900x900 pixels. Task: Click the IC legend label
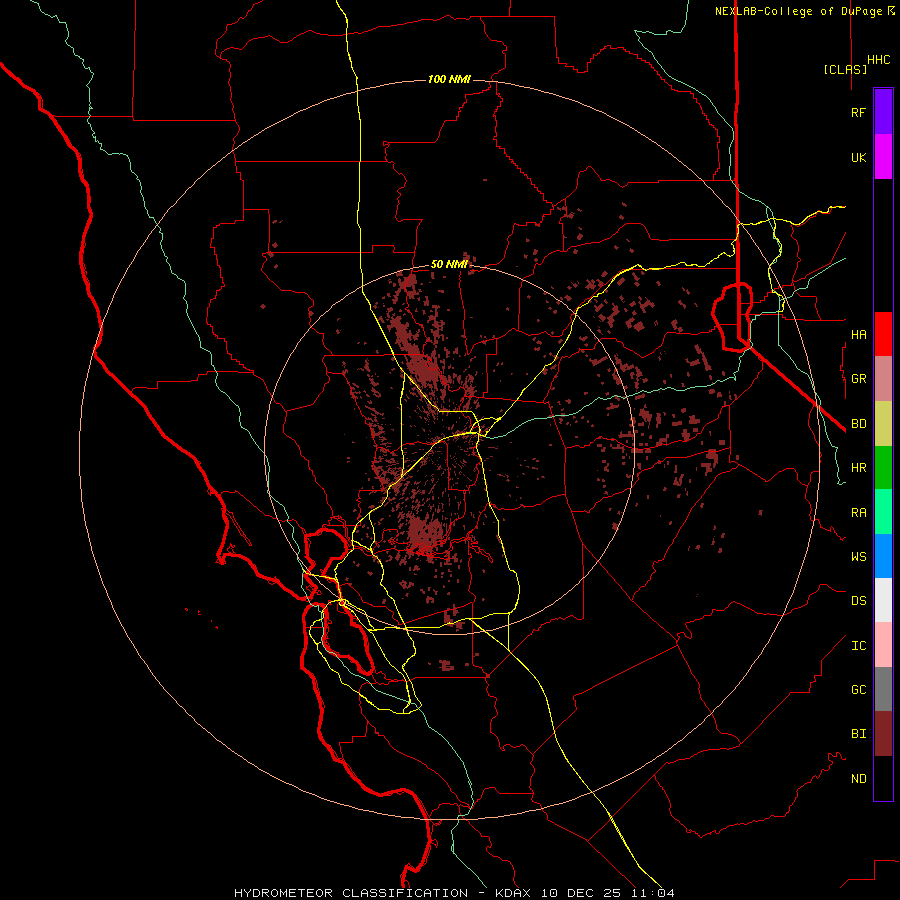click(x=858, y=646)
